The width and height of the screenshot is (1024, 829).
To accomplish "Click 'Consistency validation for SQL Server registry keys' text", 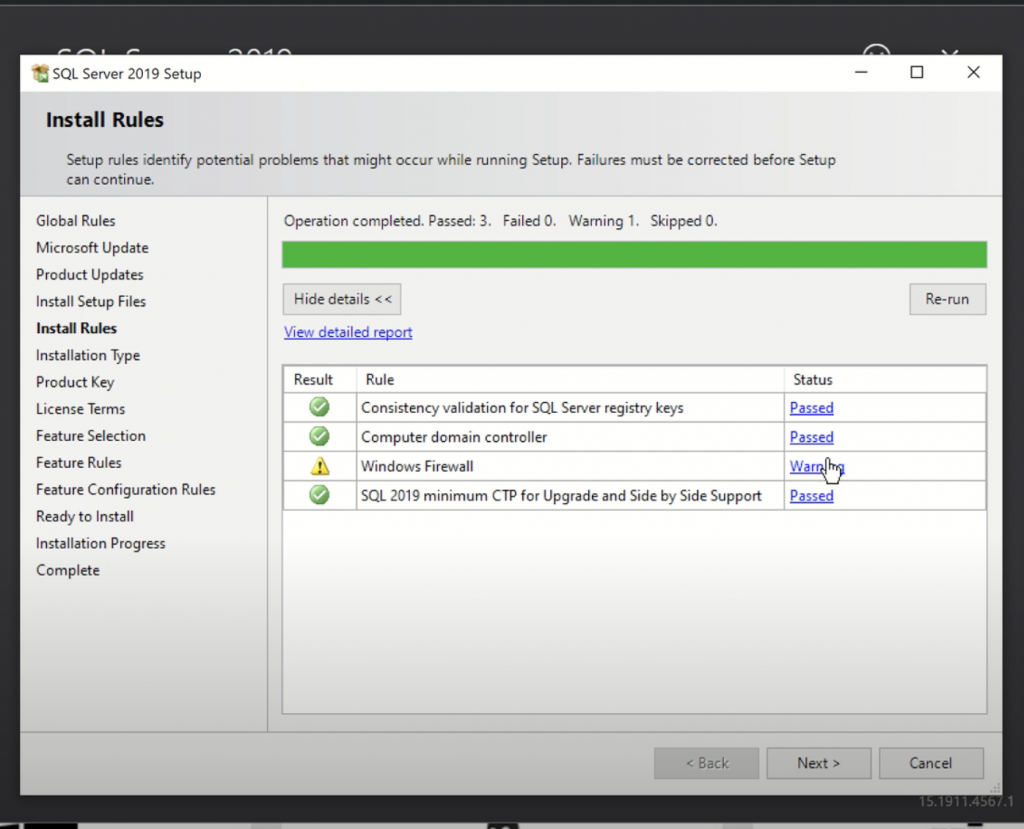I will click(x=522, y=408).
